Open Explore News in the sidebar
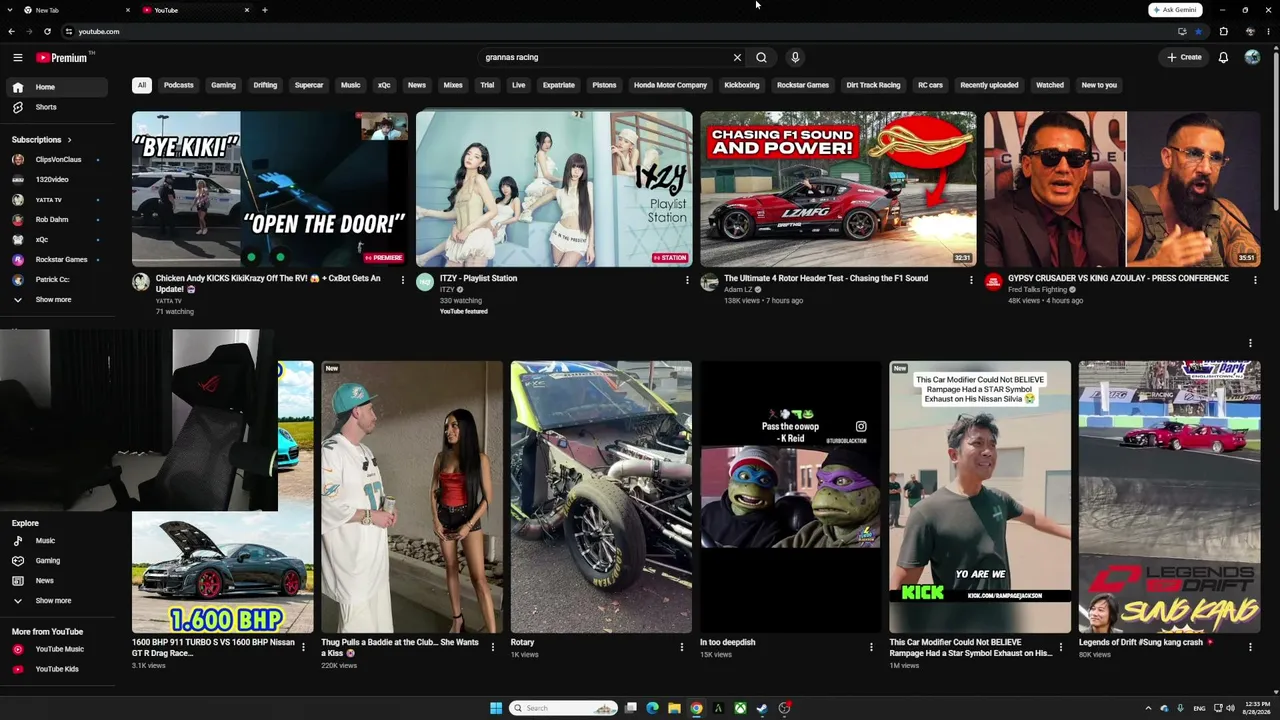 click(57, 581)
